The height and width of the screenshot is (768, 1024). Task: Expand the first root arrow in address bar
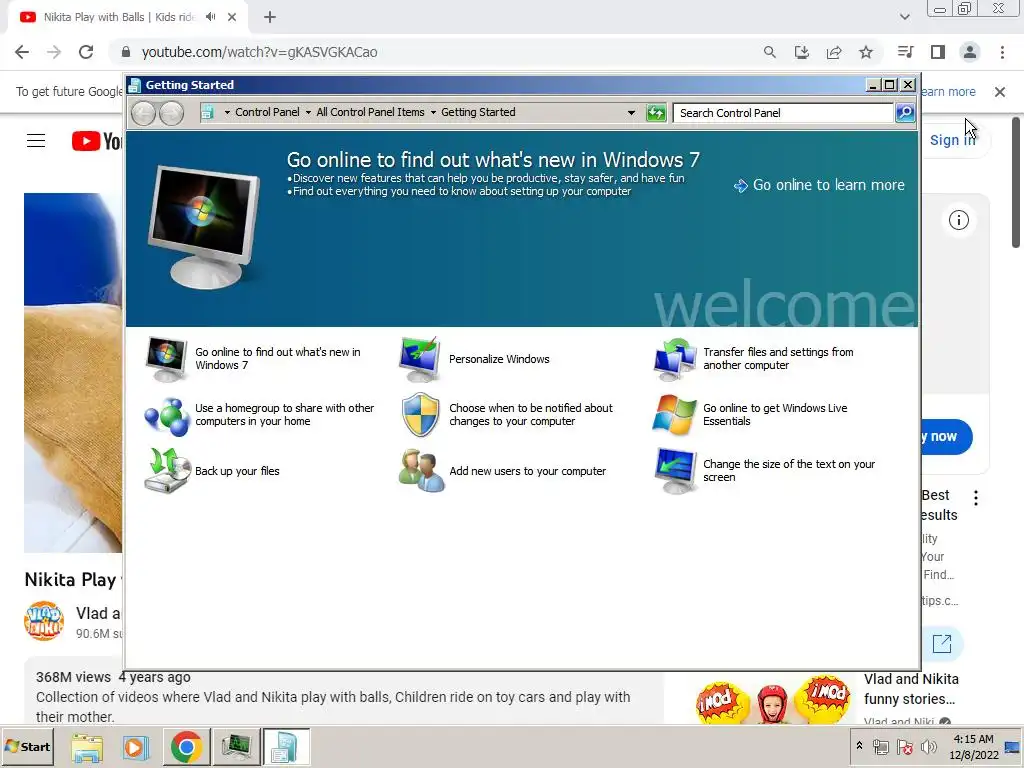[227, 112]
